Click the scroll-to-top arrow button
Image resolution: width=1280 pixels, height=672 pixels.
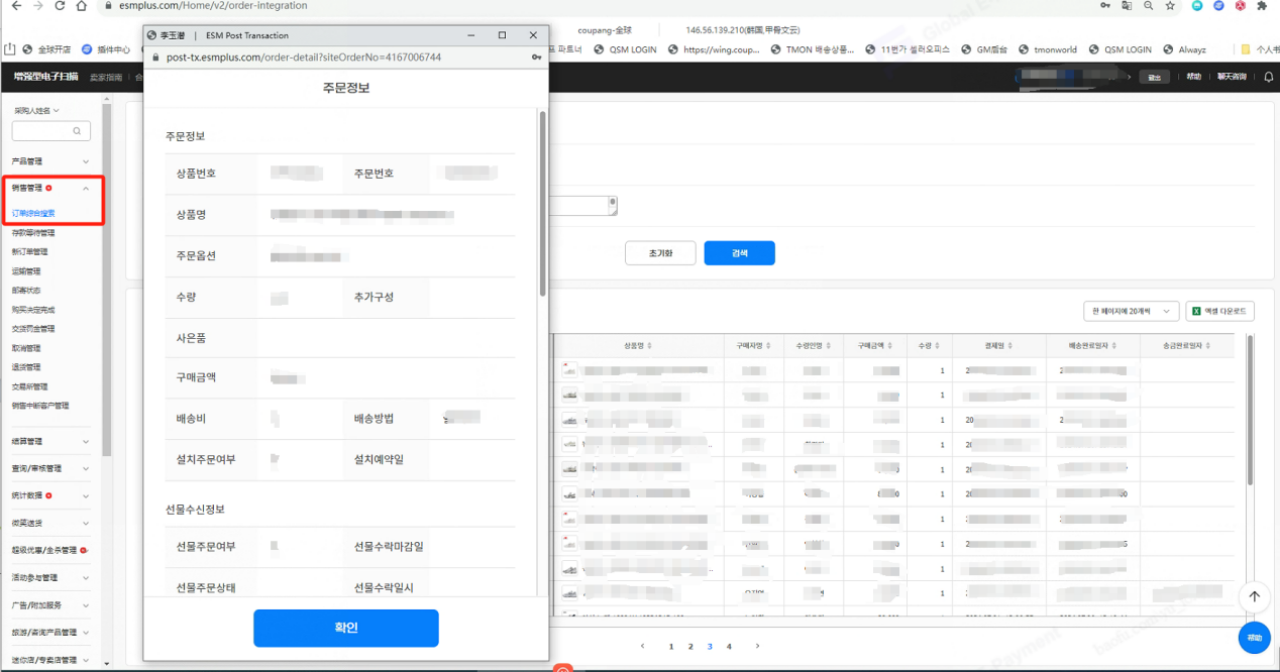point(1254,596)
